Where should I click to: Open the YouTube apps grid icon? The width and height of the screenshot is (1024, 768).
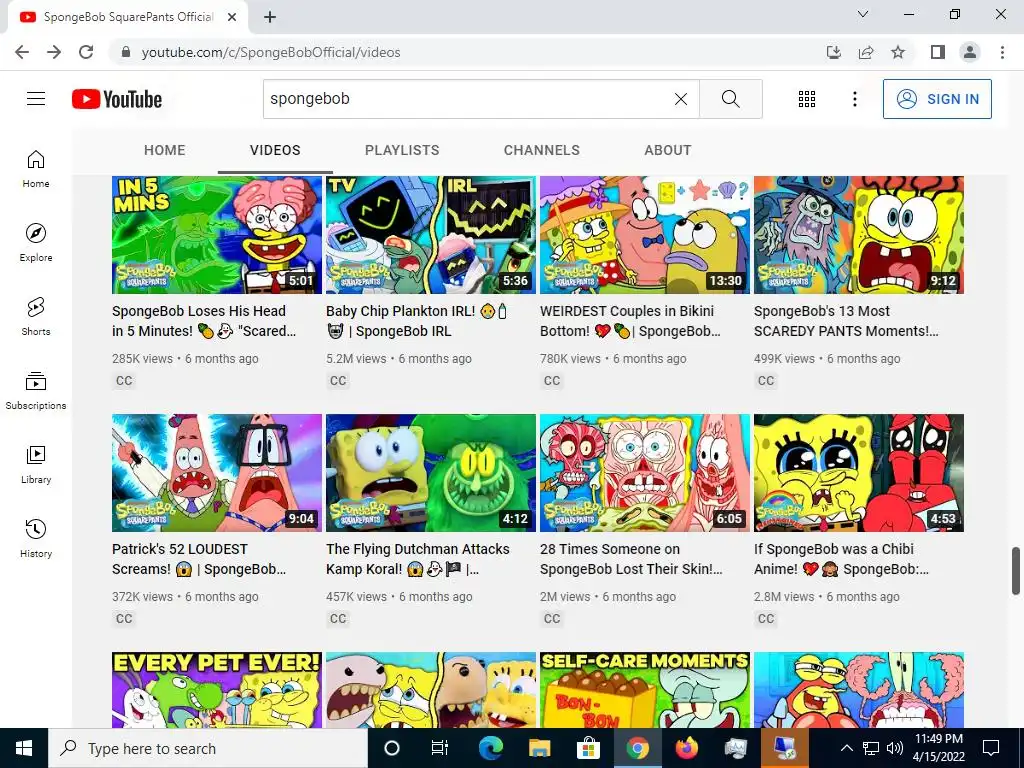[x=807, y=99]
